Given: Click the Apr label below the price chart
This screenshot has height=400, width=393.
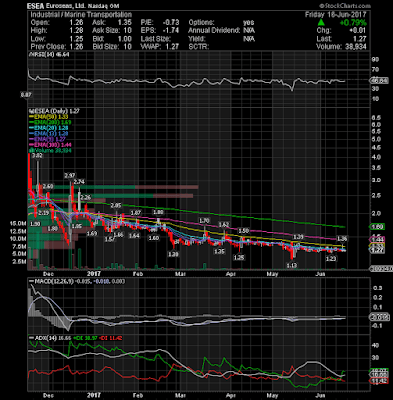Looking at the screenshot, I should [x=231, y=274].
